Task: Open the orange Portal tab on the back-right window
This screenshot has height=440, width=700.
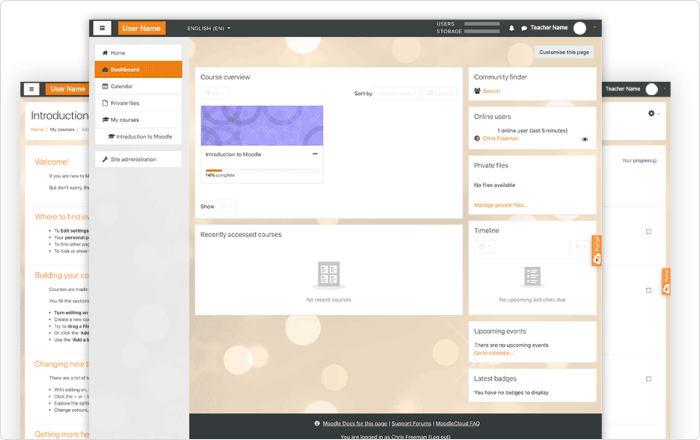Action: 666,281
